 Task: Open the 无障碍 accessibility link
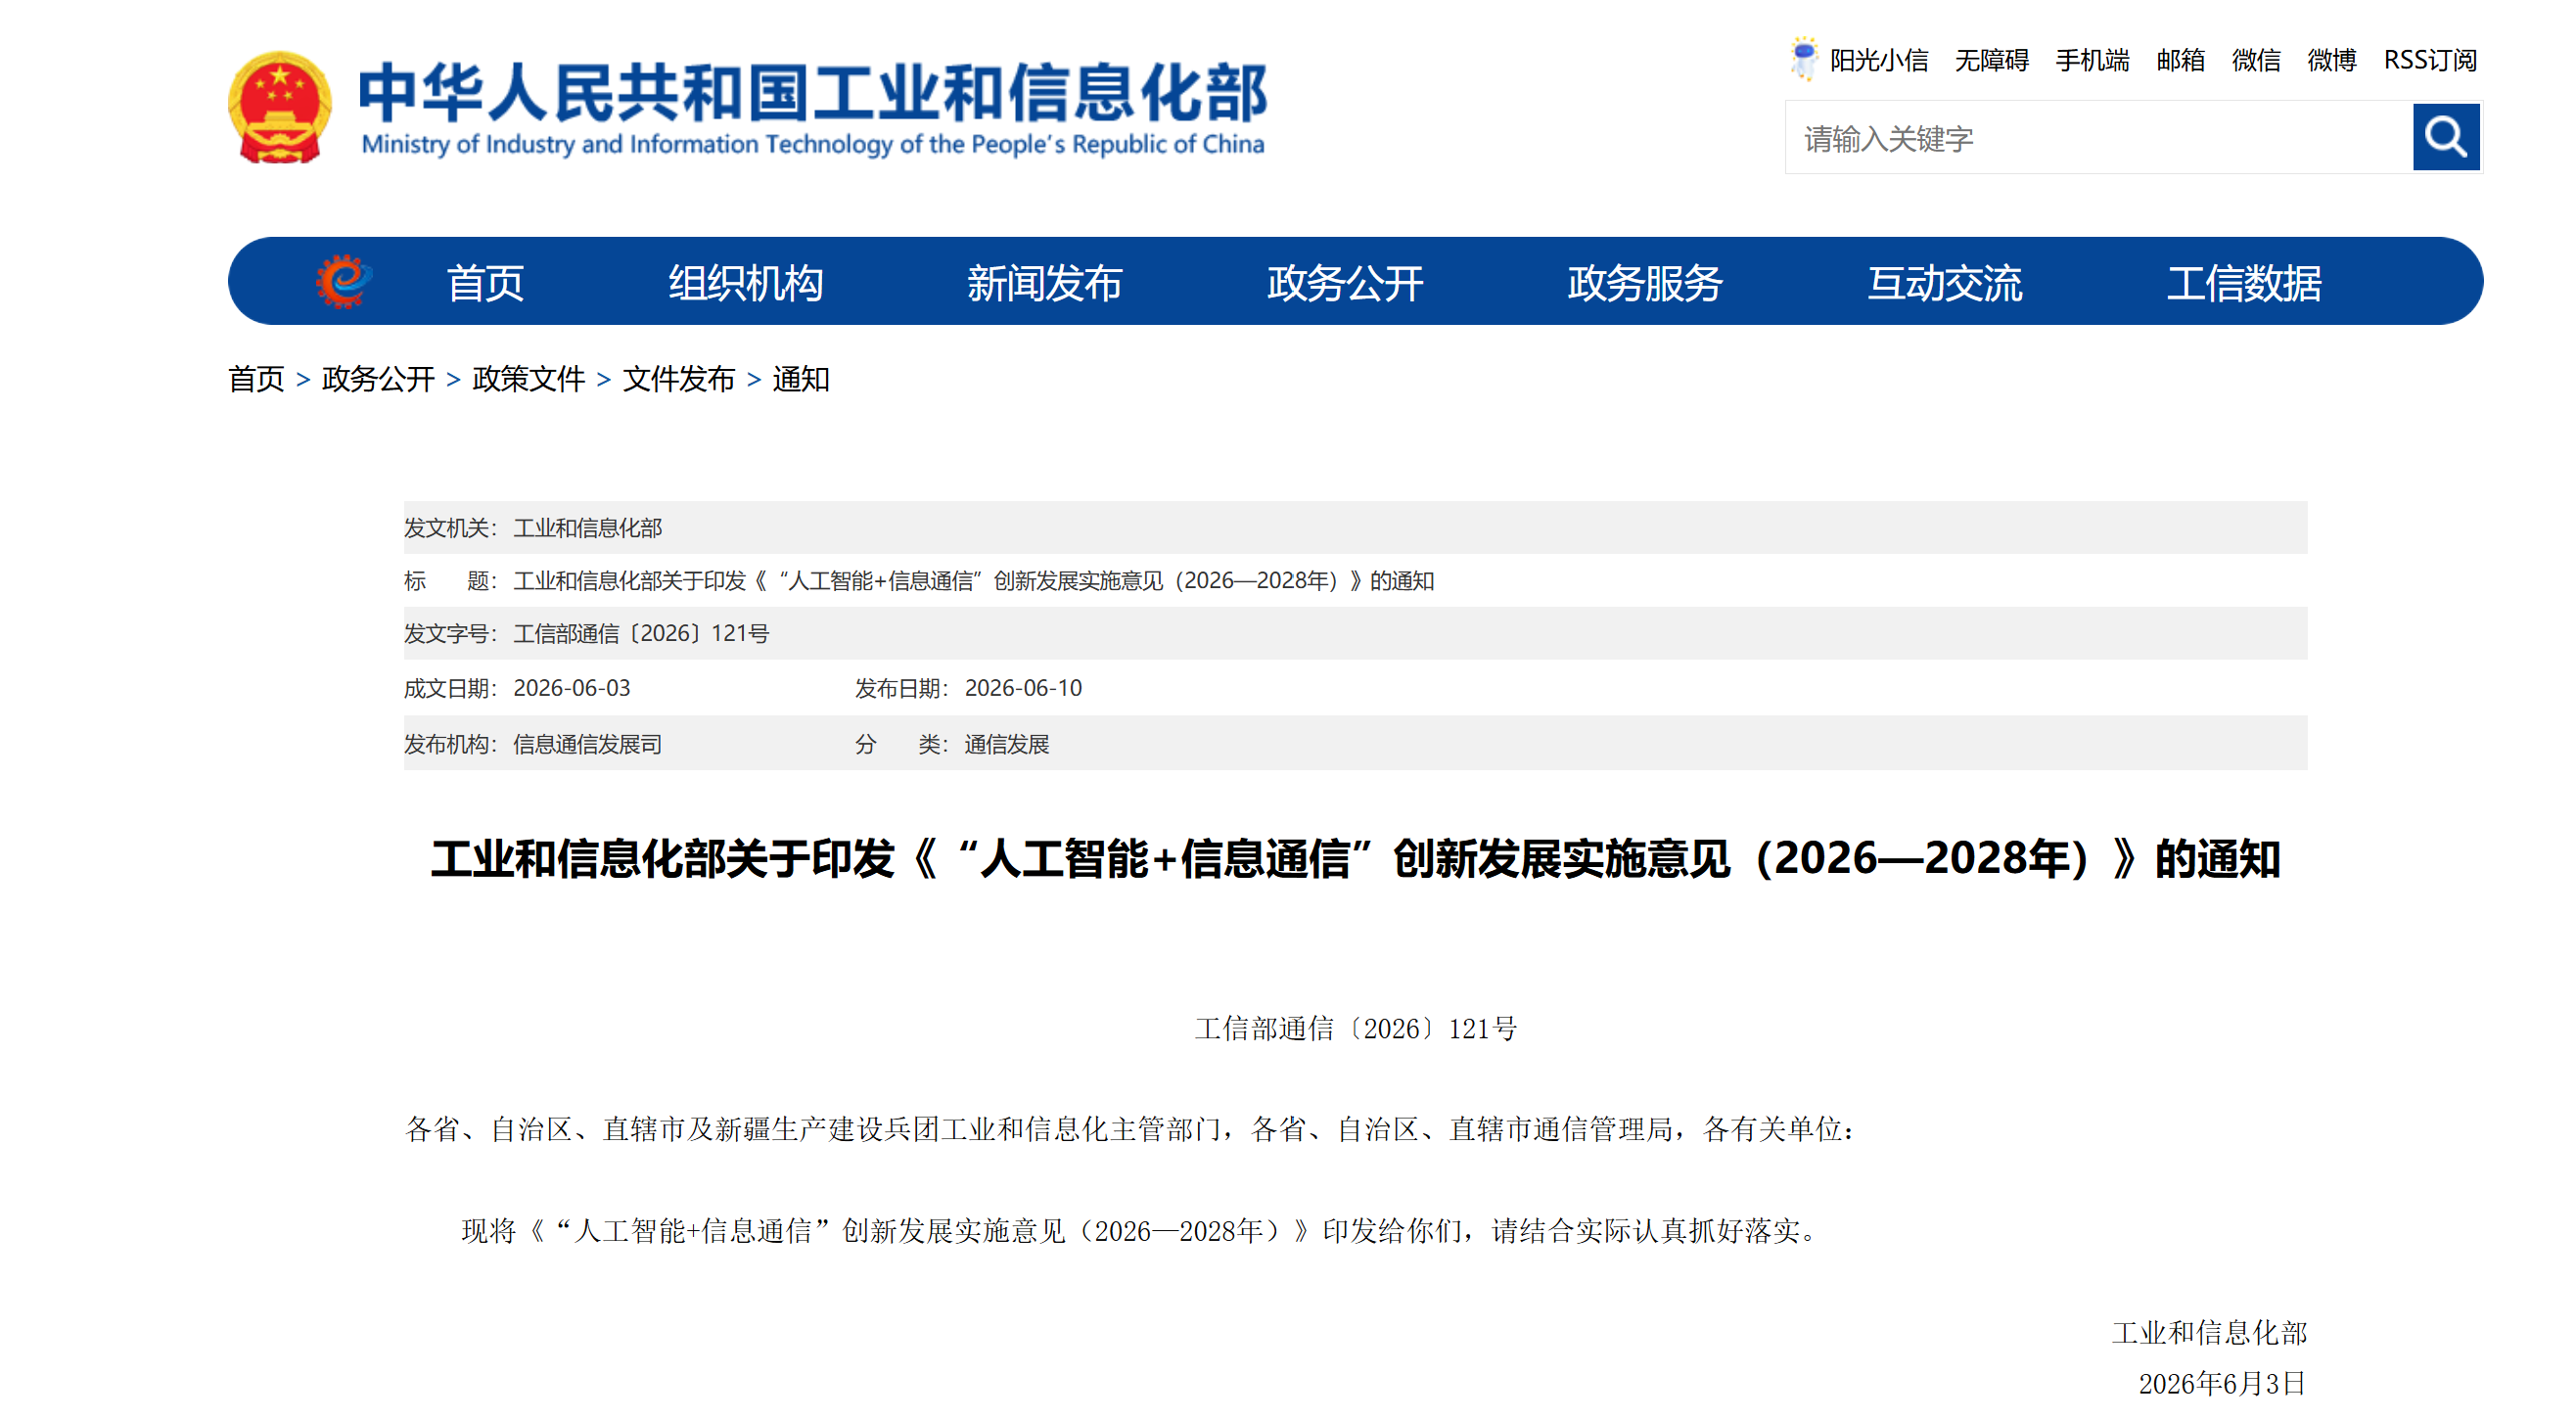(1991, 60)
